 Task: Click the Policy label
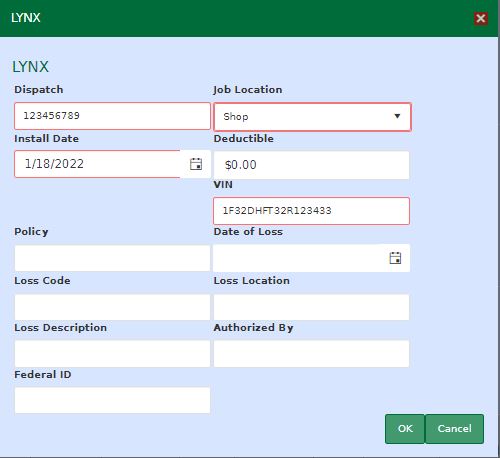pyautogui.click(x=31, y=232)
